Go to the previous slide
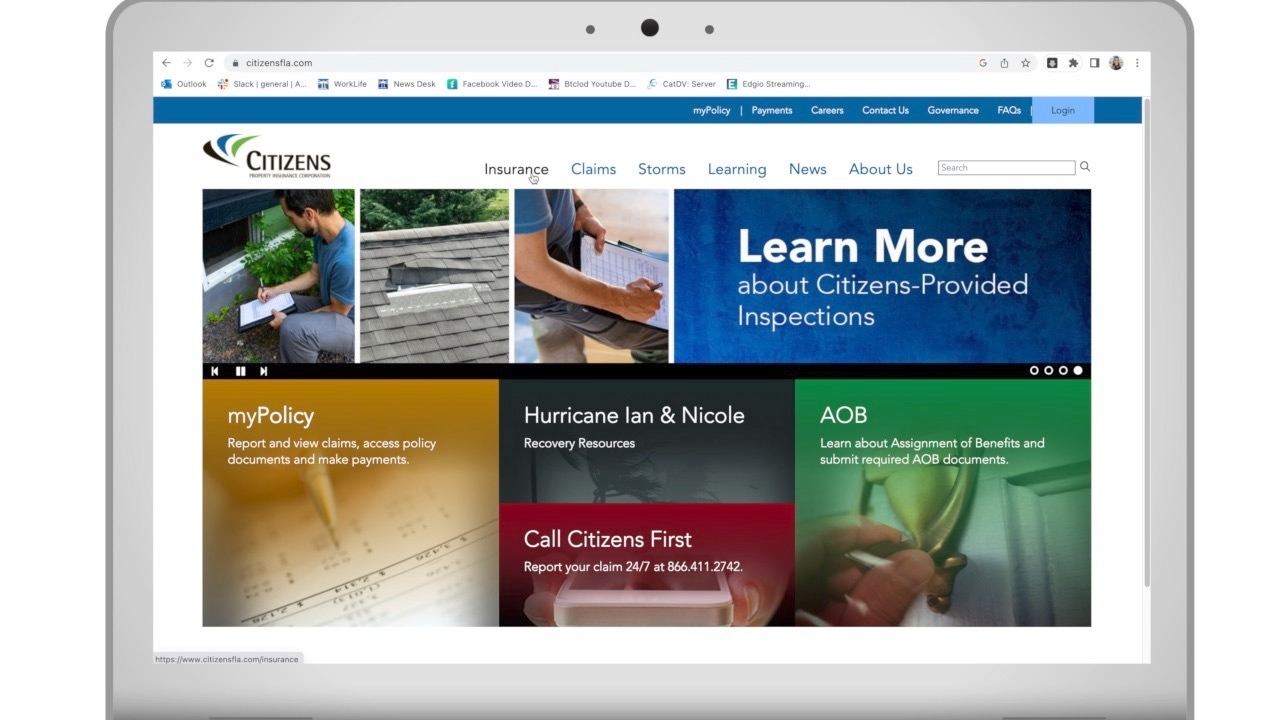The height and width of the screenshot is (720, 1280). coord(214,371)
